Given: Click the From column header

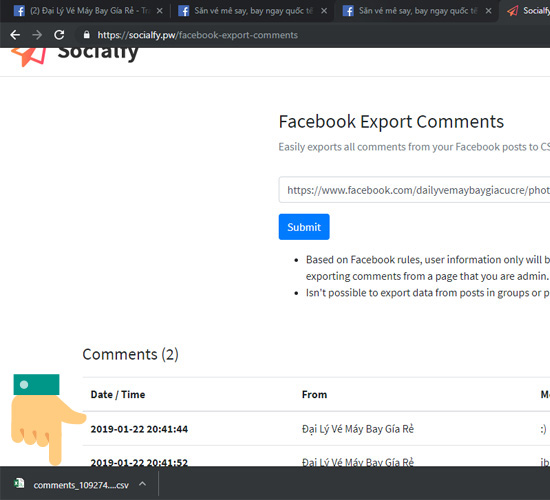Looking at the screenshot, I should [314, 394].
